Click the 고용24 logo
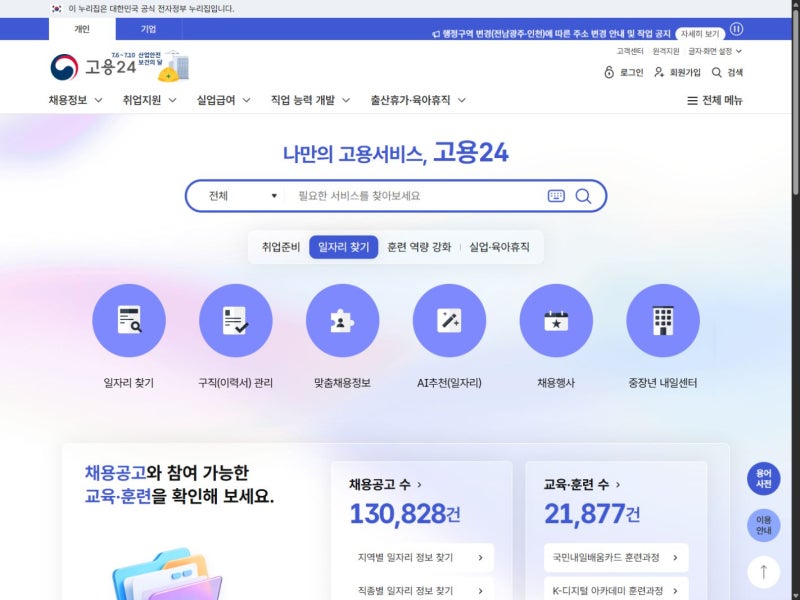This screenshot has width=800, height=600. click(x=93, y=67)
